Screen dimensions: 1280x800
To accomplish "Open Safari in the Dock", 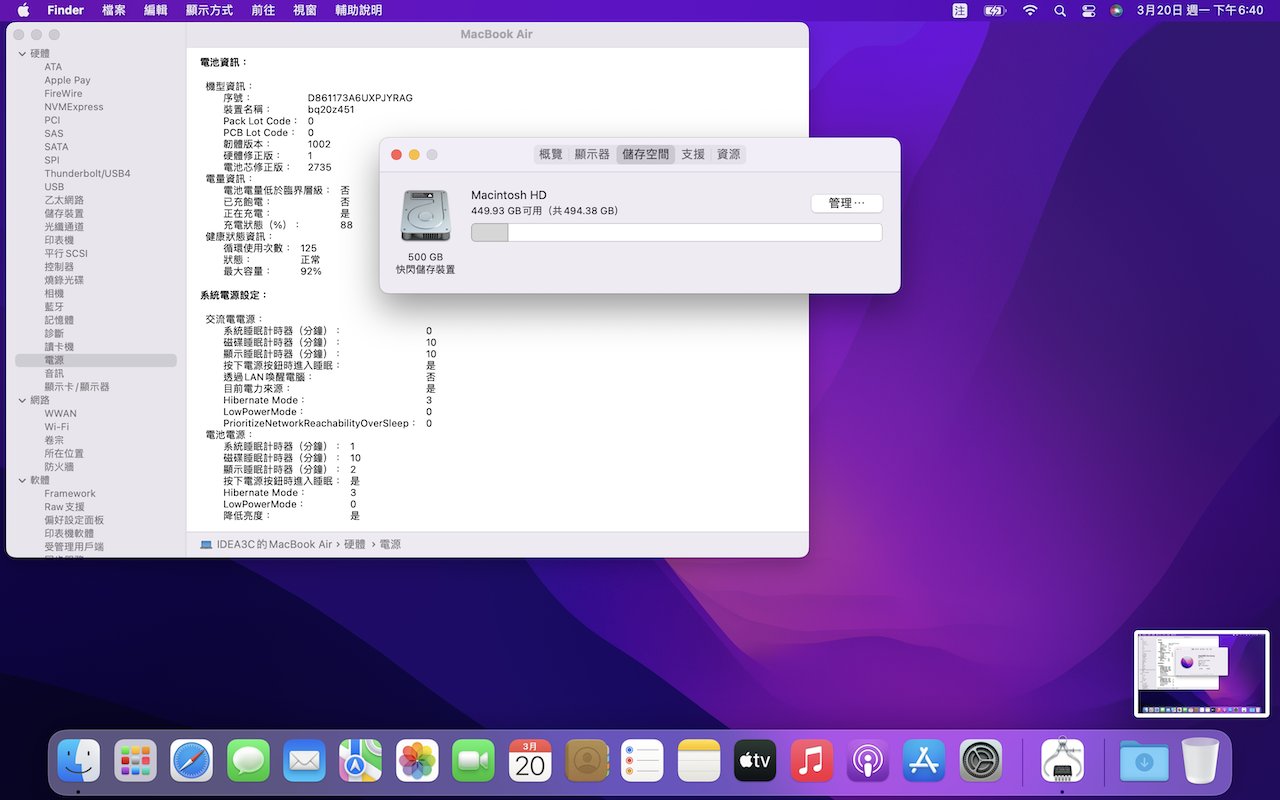I will click(191, 761).
